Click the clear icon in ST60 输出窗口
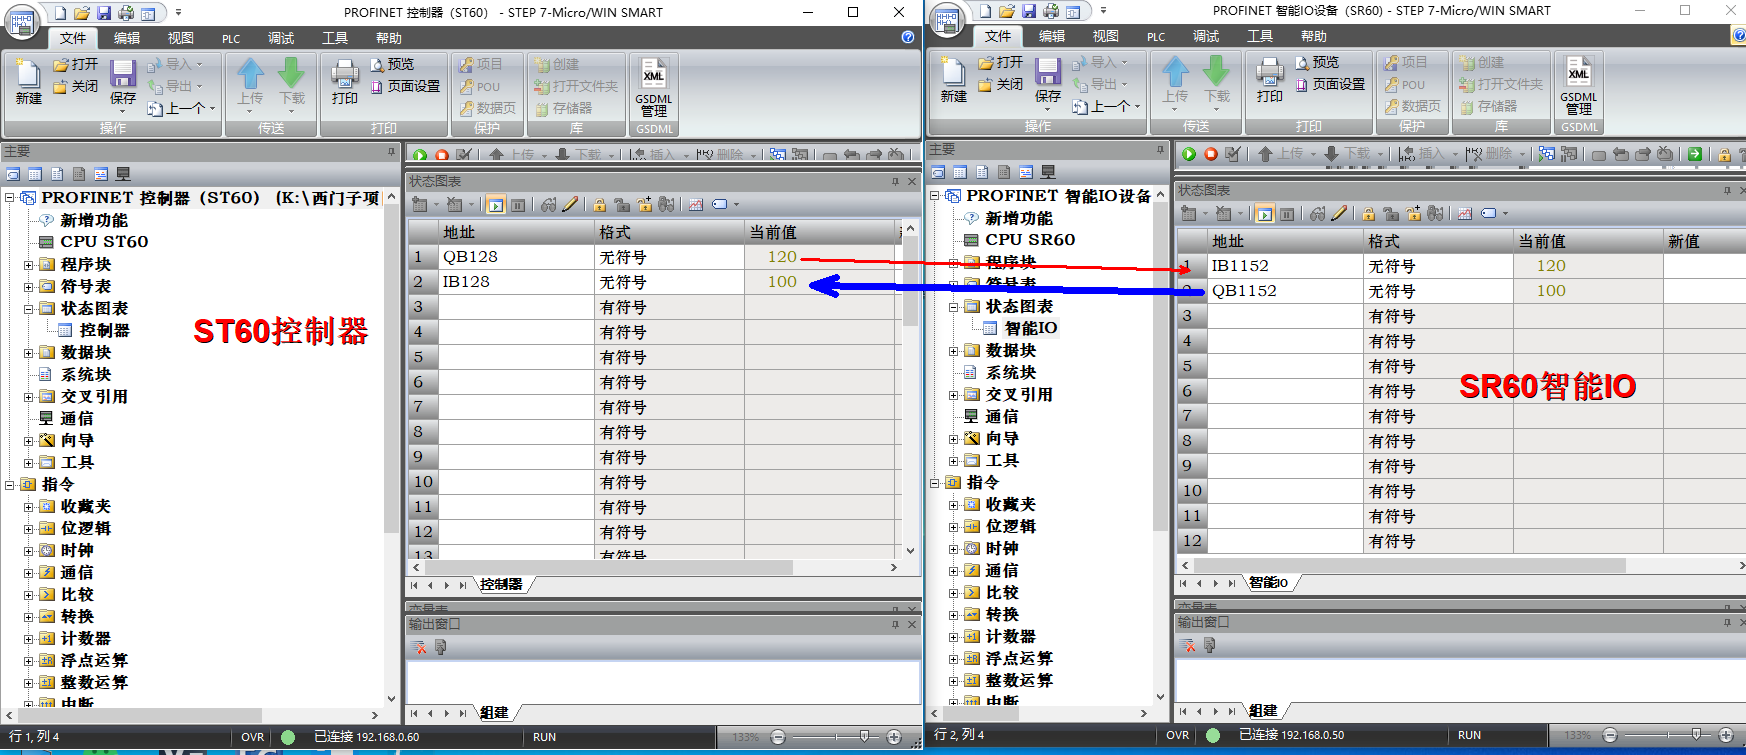1746x755 pixels. coord(420,647)
